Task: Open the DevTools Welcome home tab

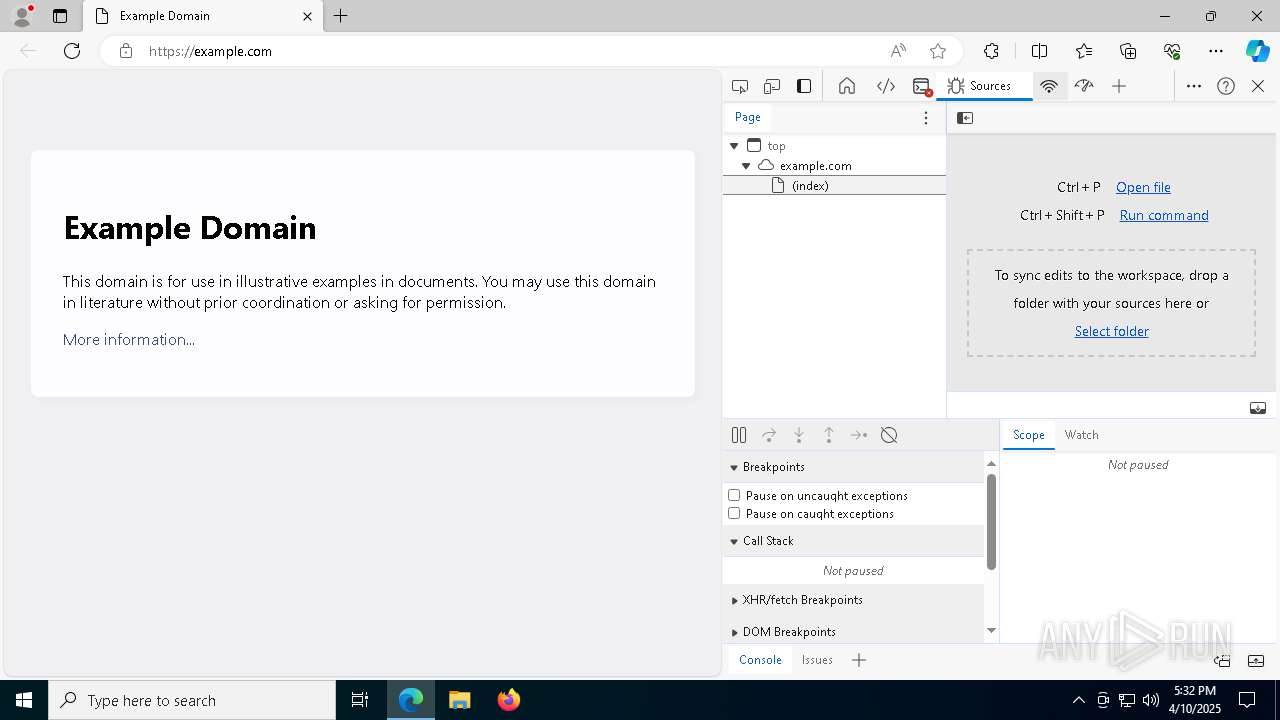Action: [847, 86]
